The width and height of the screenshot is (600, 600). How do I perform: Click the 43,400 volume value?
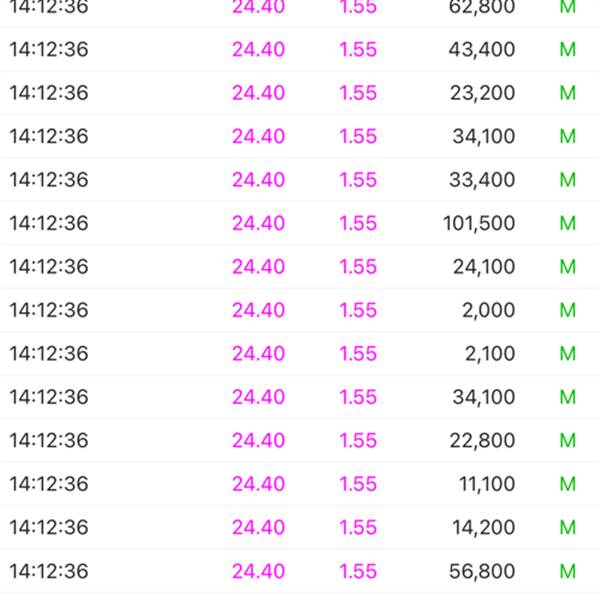(x=483, y=49)
